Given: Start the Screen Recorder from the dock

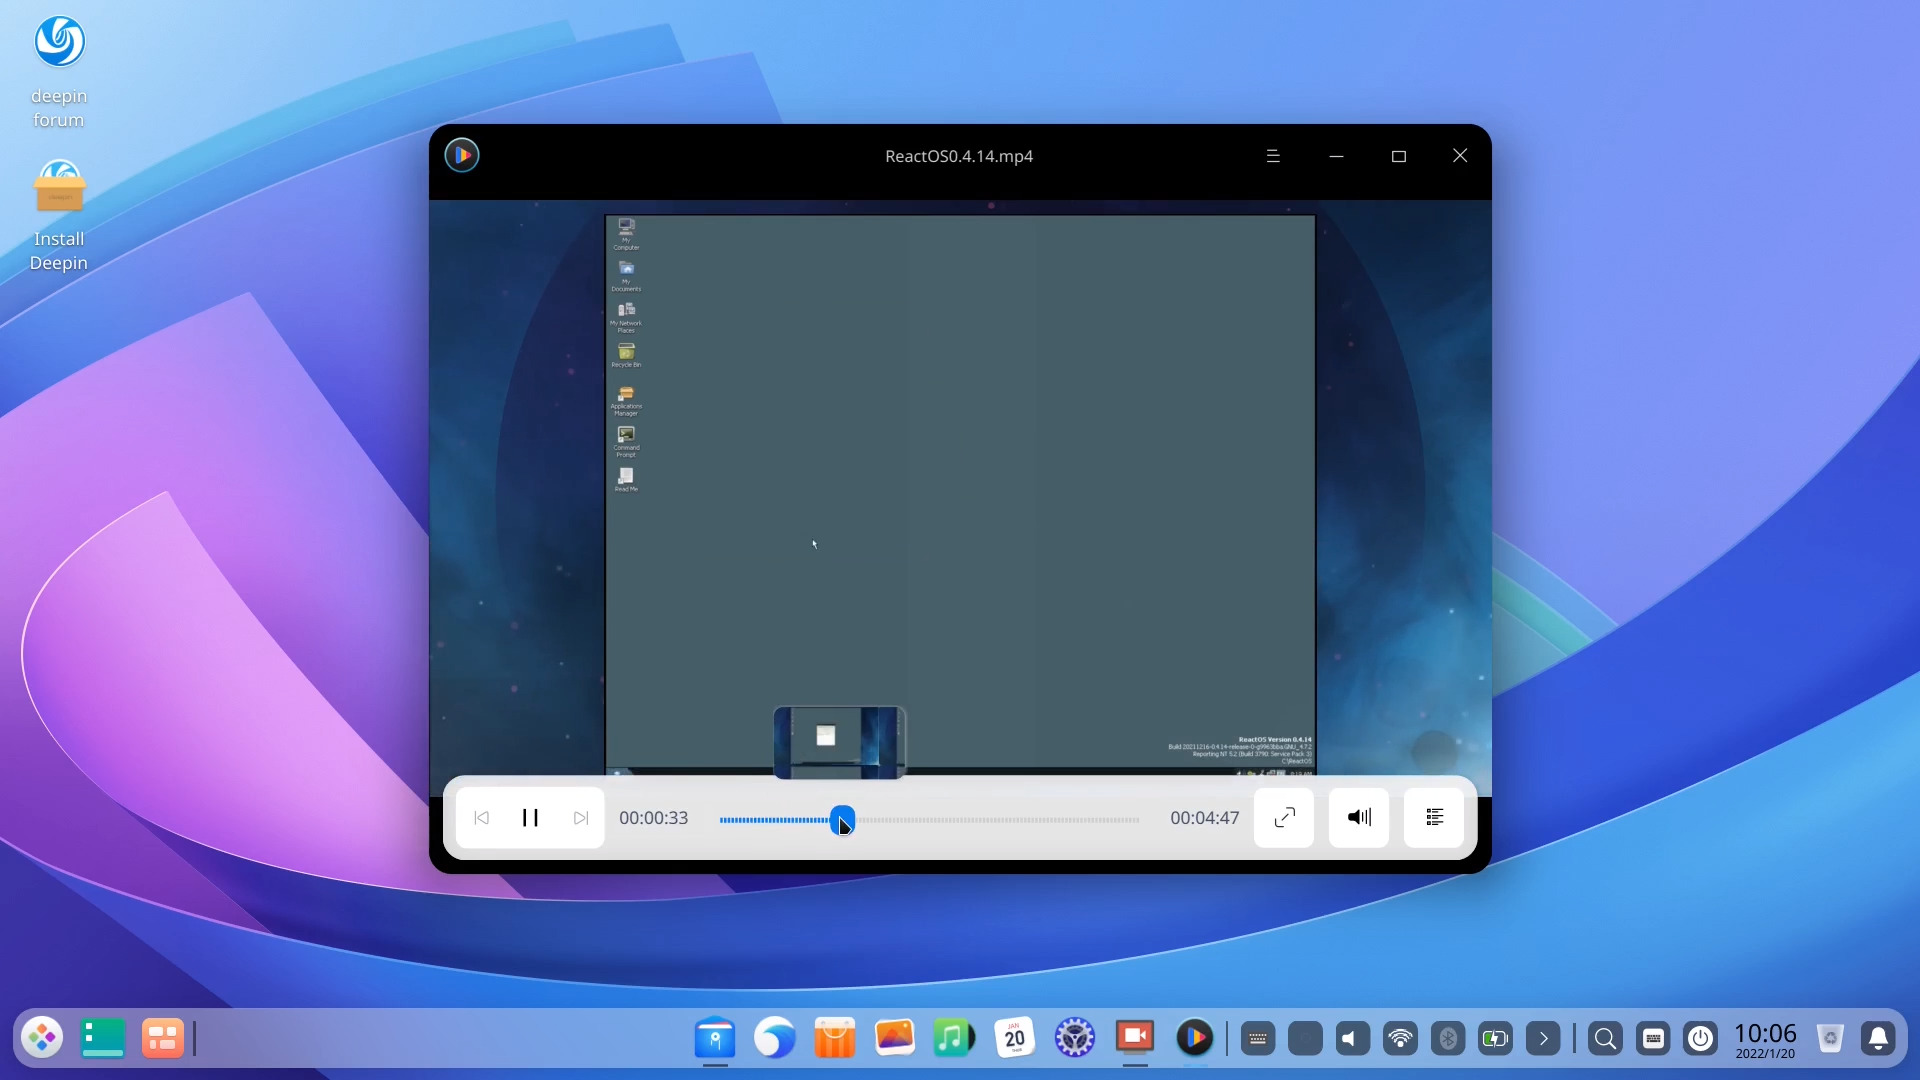Looking at the screenshot, I should (x=1135, y=1038).
